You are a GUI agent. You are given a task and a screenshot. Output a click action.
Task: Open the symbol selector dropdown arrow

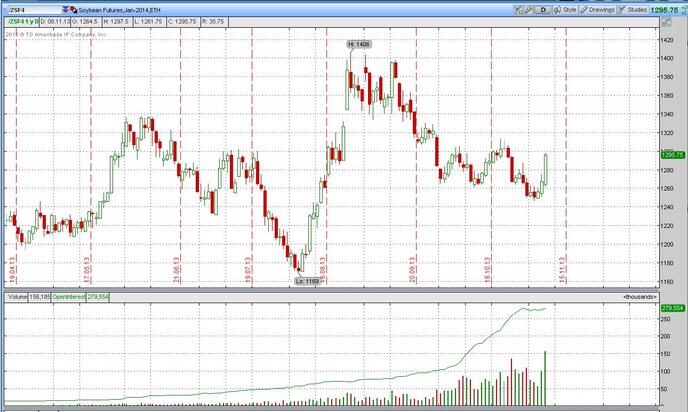pyautogui.click(x=65, y=10)
